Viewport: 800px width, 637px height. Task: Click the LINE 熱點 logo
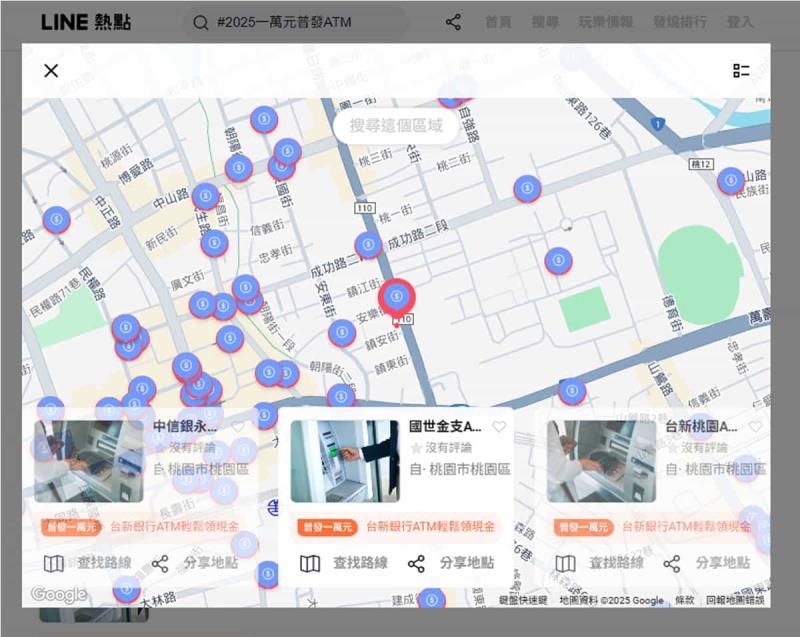click(x=83, y=20)
